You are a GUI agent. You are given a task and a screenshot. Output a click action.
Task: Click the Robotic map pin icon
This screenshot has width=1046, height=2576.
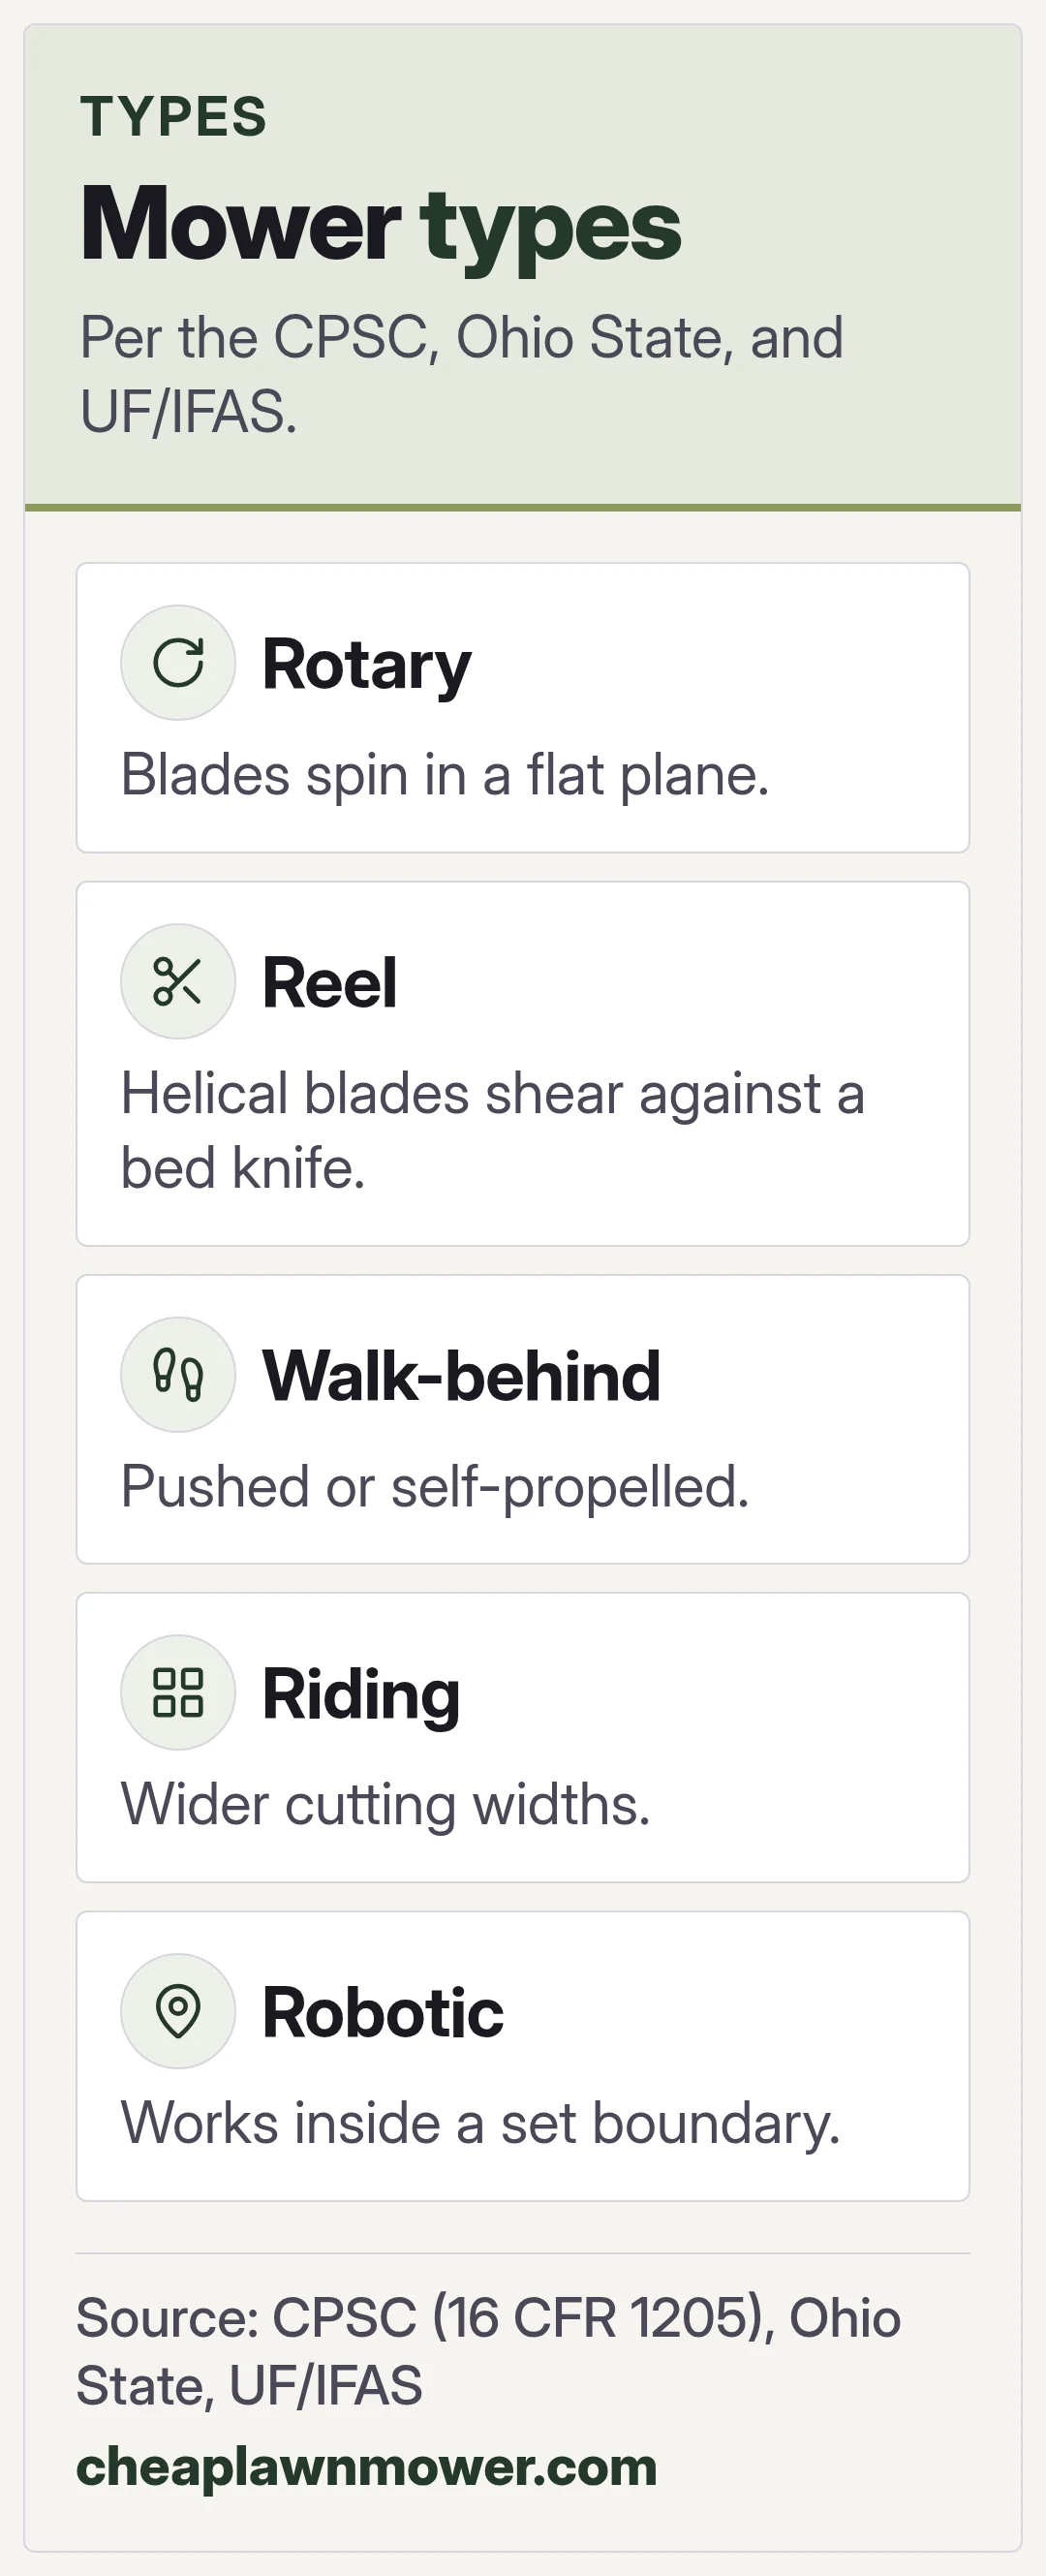click(178, 2010)
